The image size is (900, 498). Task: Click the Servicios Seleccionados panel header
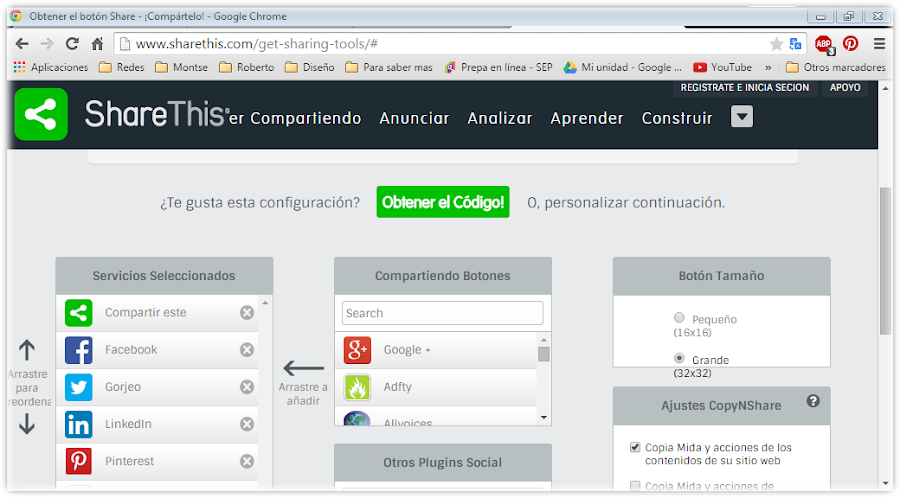point(164,276)
